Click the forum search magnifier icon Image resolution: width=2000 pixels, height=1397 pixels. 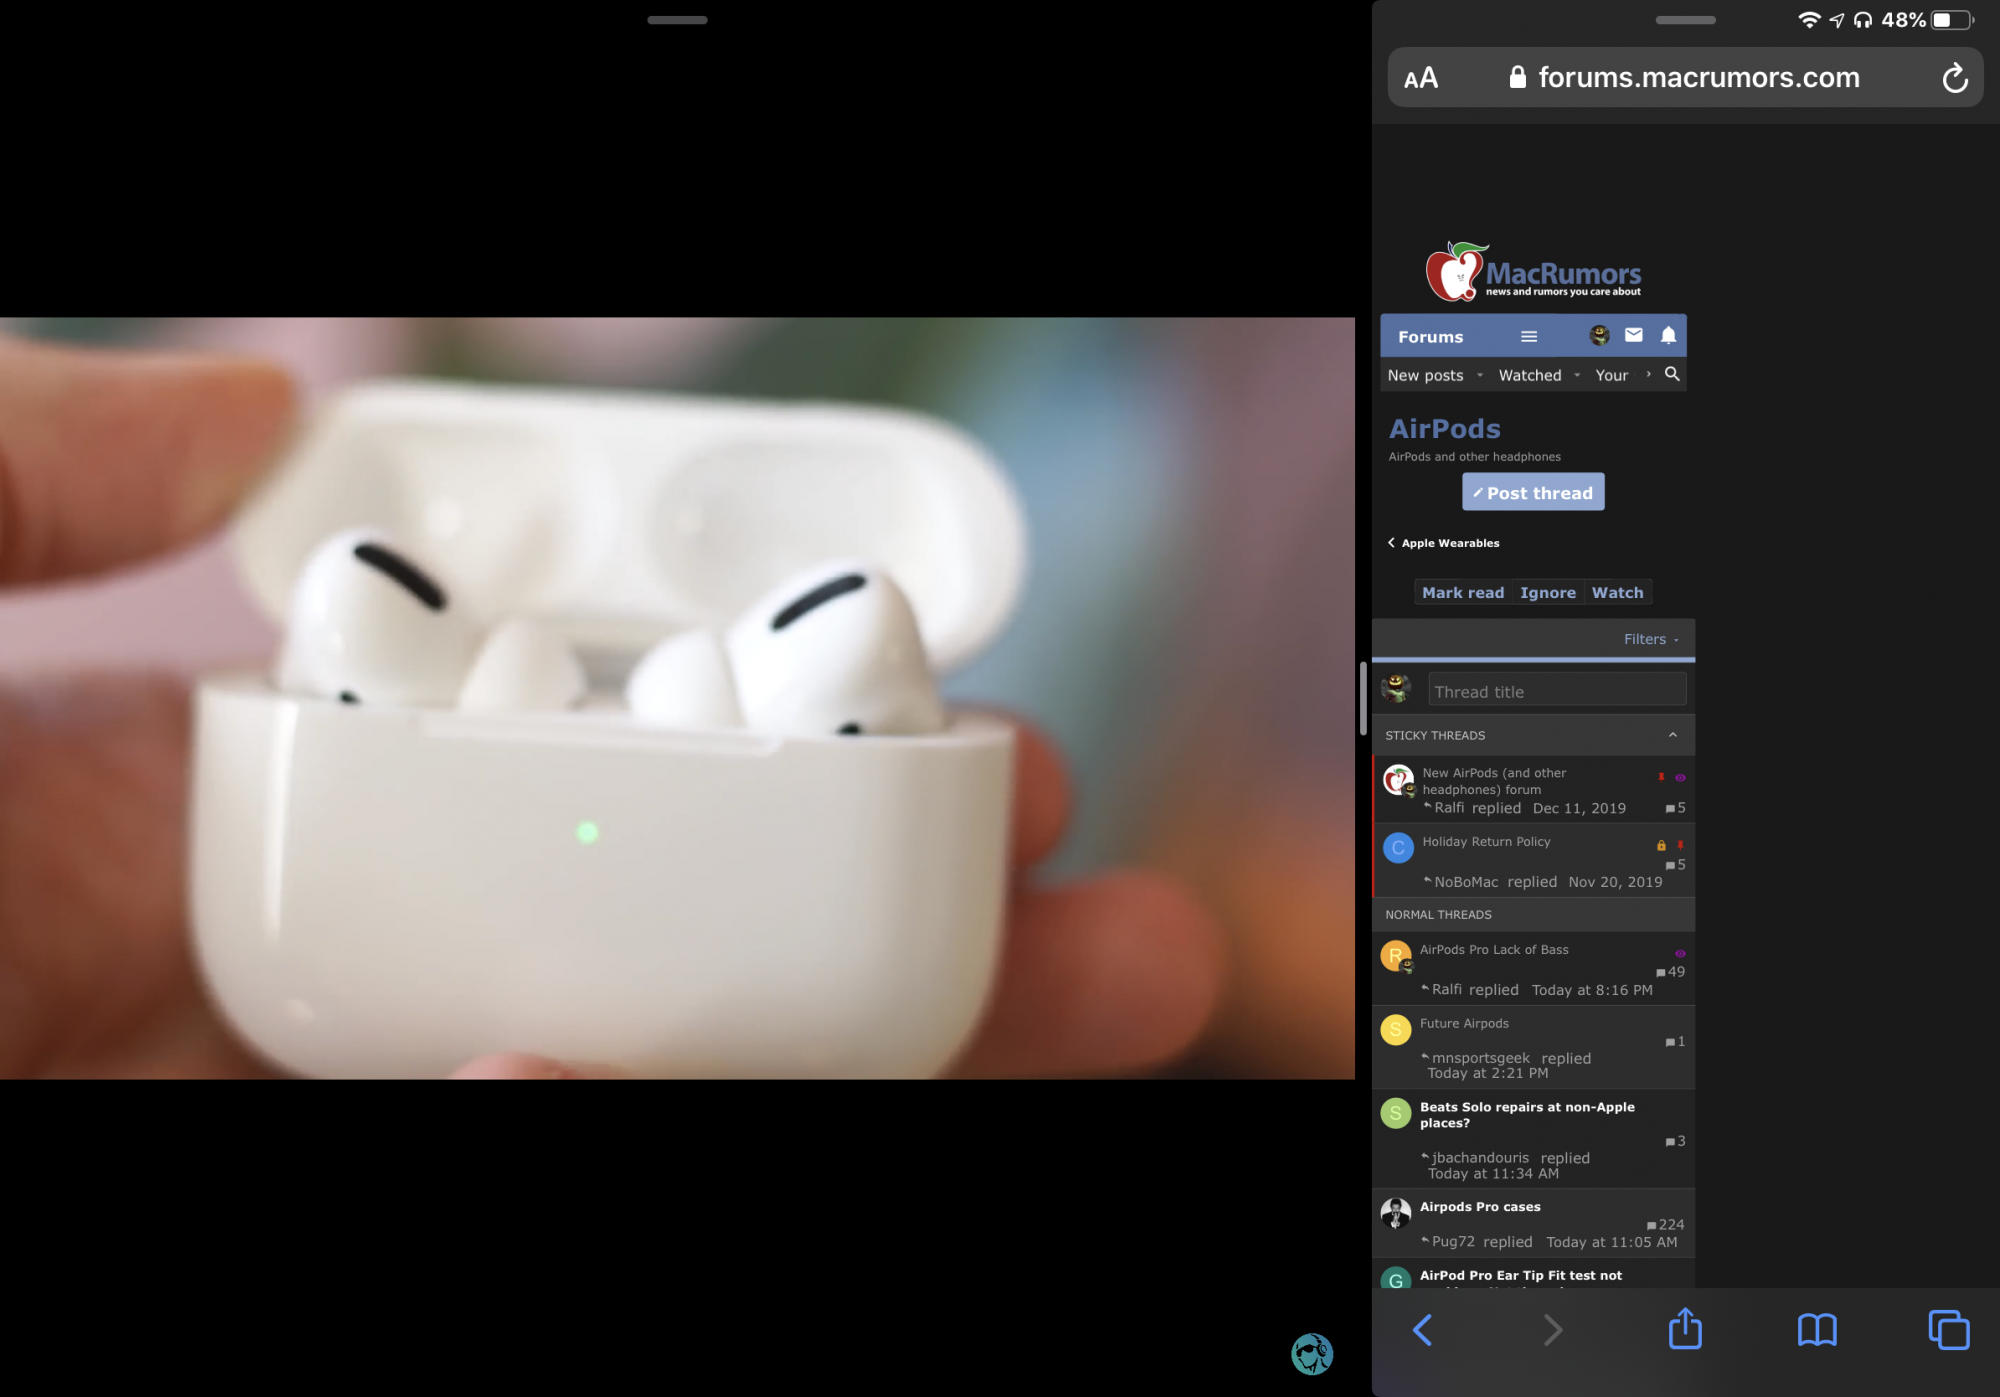(1671, 374)
